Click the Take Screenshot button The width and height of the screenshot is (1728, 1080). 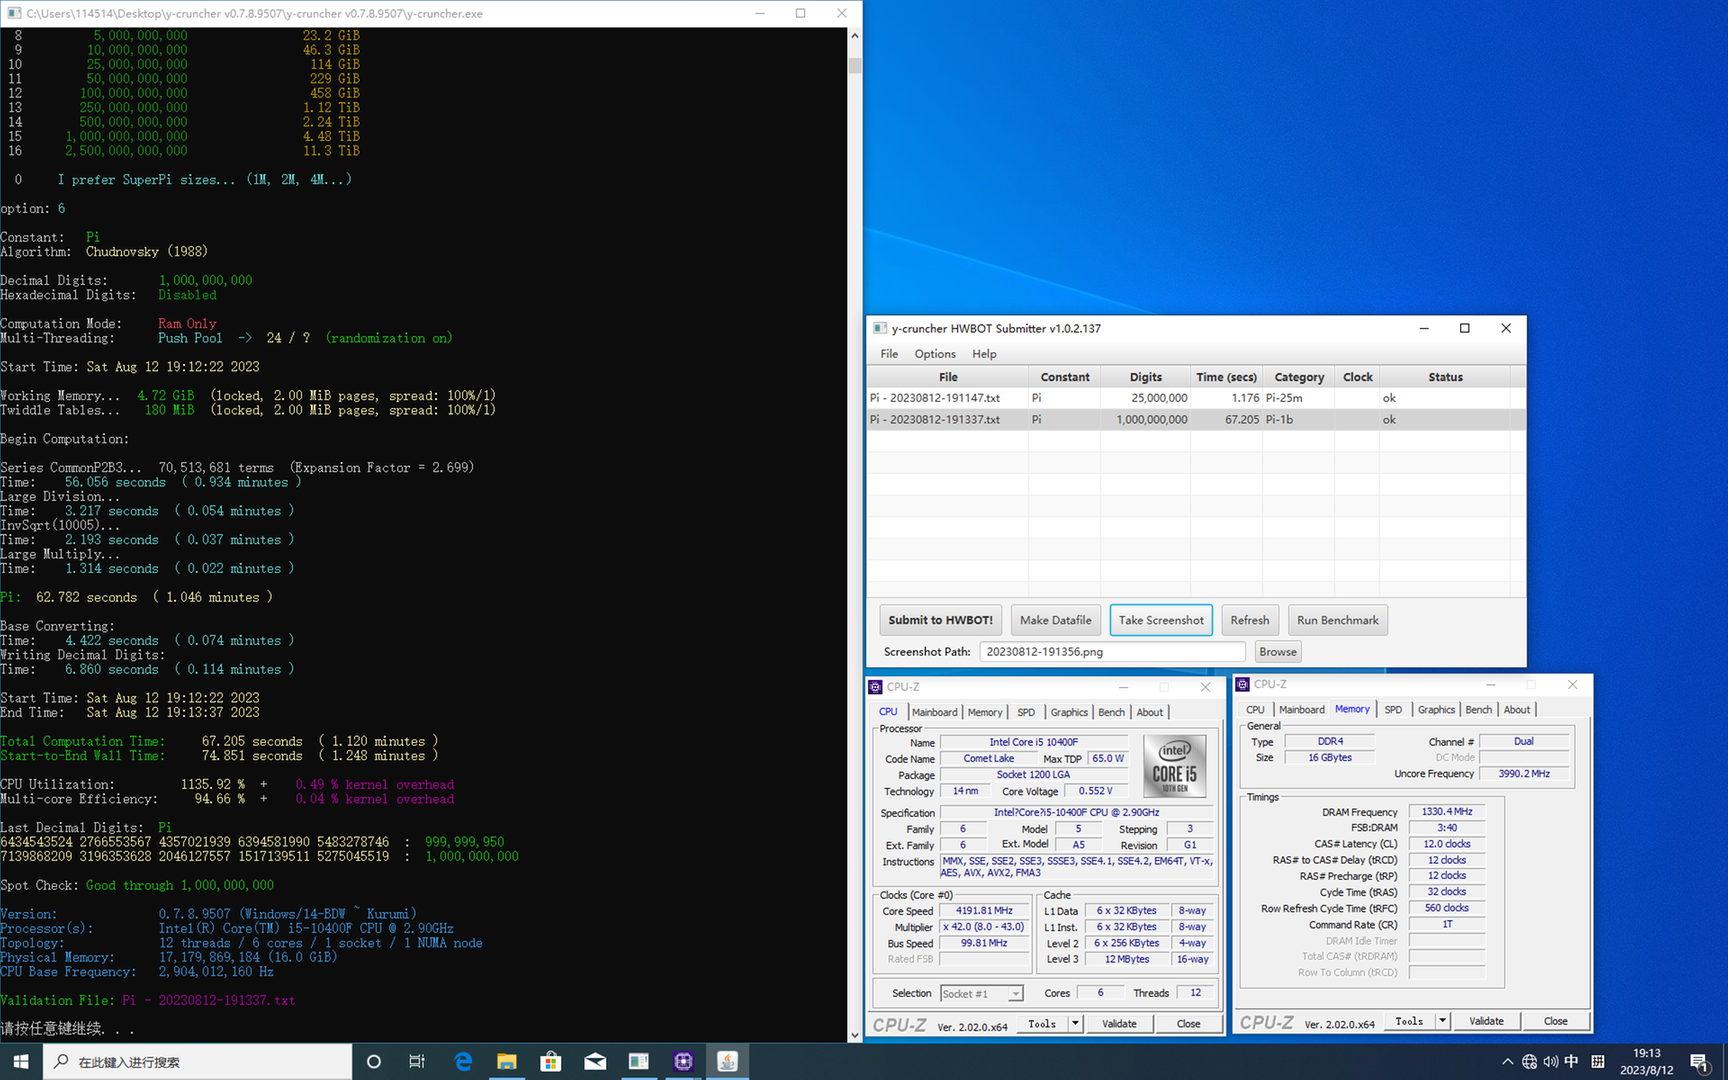[x=1161, y=620]
